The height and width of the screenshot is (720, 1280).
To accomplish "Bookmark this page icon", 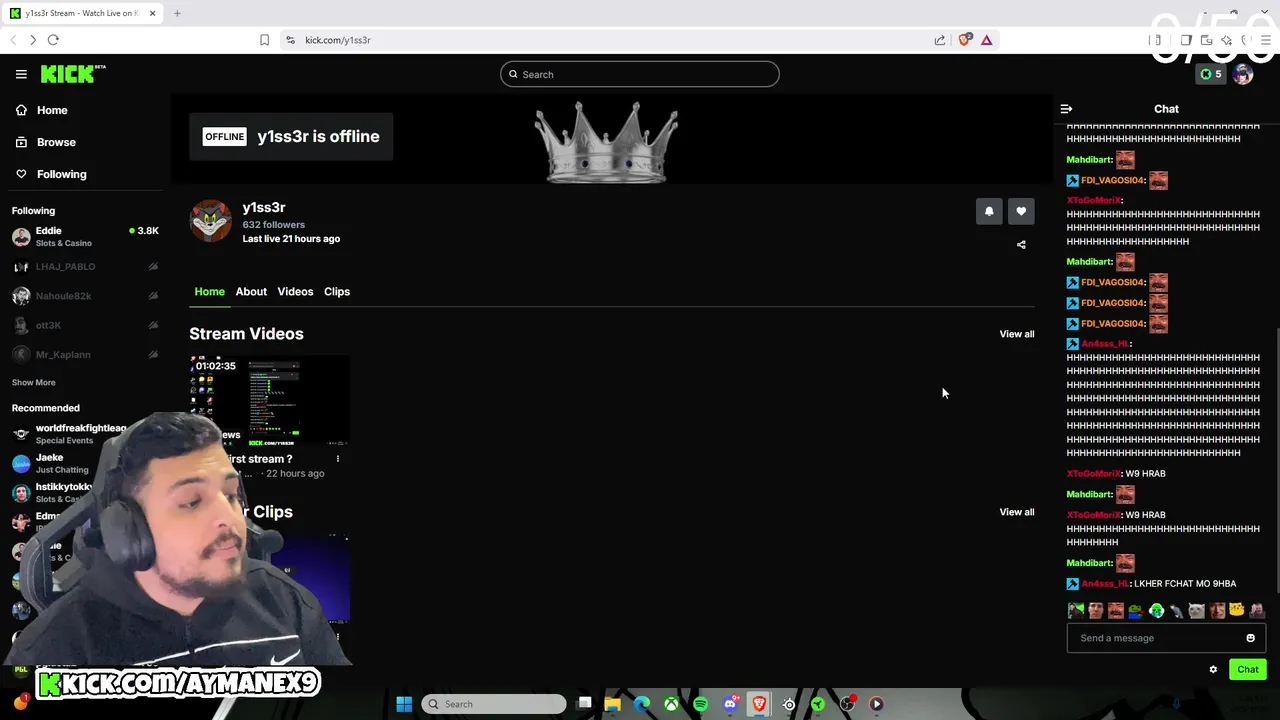I will tap(264, 40).
